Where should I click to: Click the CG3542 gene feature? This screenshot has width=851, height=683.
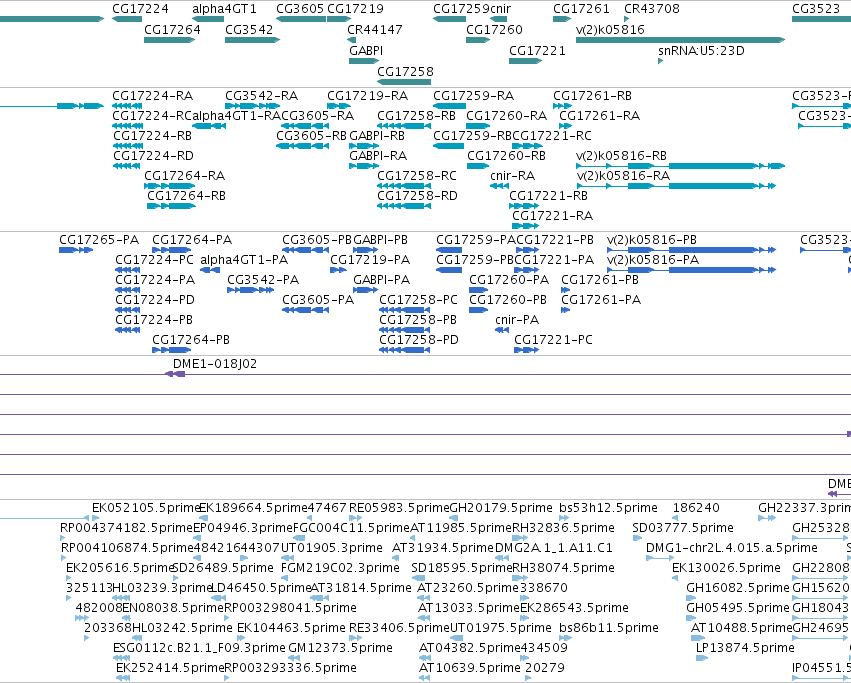[x=252, y=40]
